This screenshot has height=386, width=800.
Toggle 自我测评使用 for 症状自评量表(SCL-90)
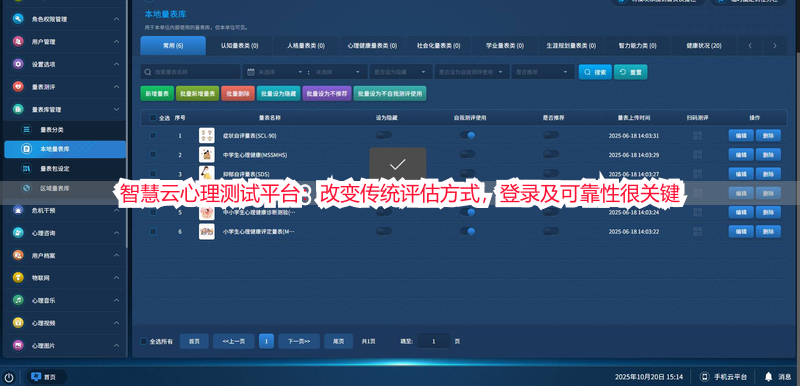467,135
